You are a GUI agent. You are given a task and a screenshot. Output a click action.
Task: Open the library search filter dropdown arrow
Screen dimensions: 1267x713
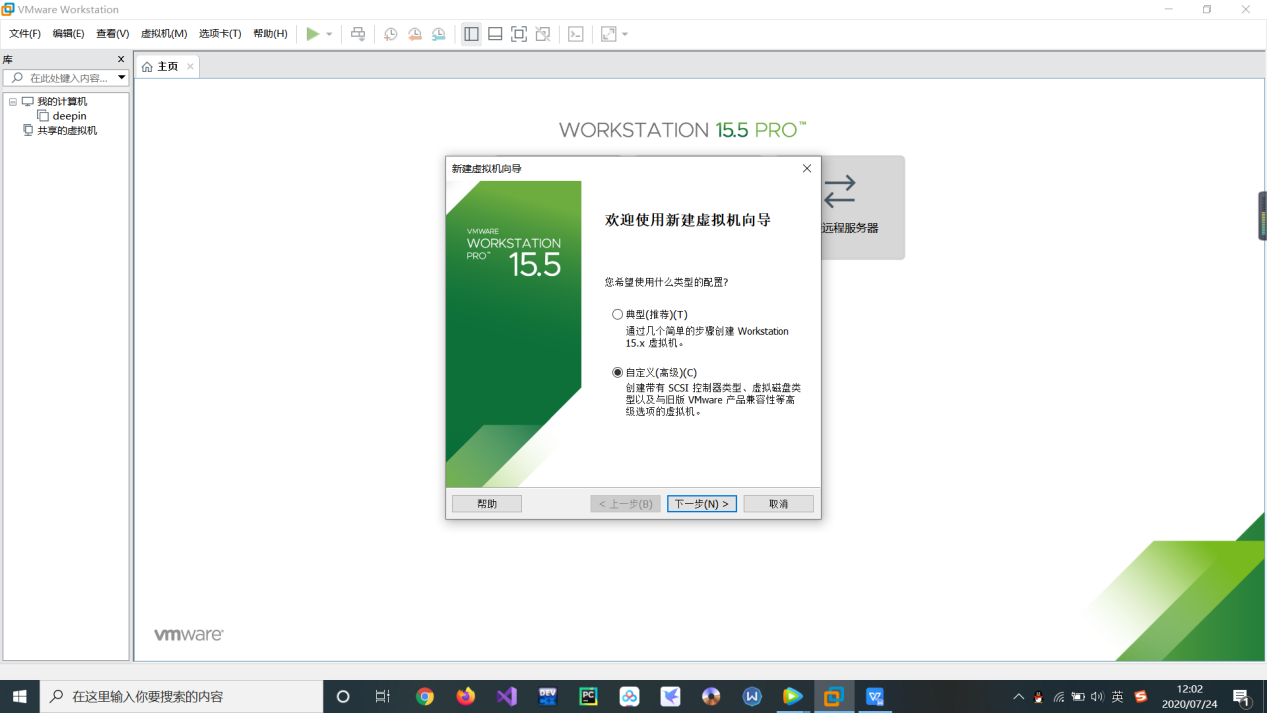pyautogui.click(x=122, y=78)
